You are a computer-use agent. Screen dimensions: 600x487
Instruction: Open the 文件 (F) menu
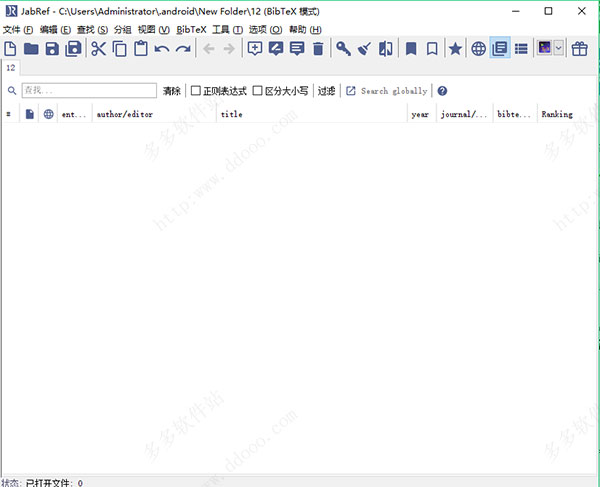[18, 29]
